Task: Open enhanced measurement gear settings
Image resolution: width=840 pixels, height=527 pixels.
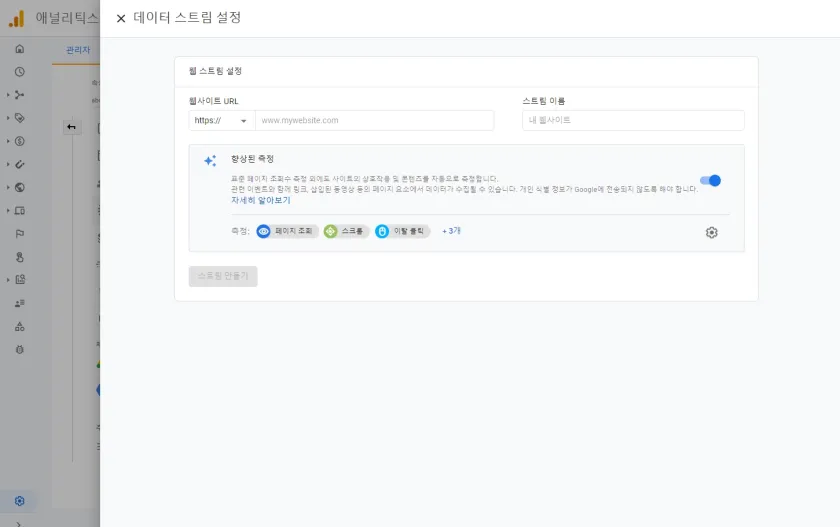Action: pos(711,232)
